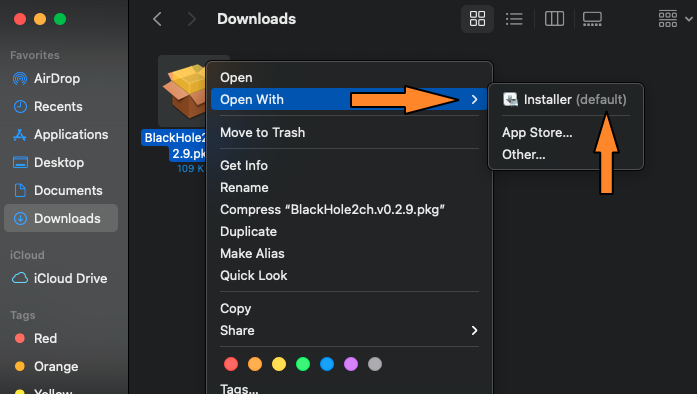697x394 pixels.
Task: Apply the red tag color
Action: tap(231, 364)
